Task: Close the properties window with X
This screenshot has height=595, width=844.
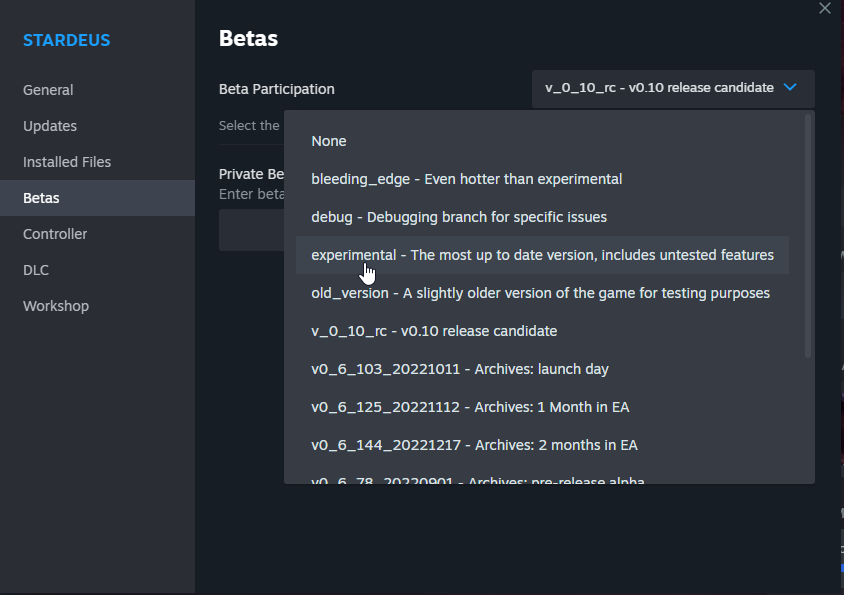Action: pos(825,8)
